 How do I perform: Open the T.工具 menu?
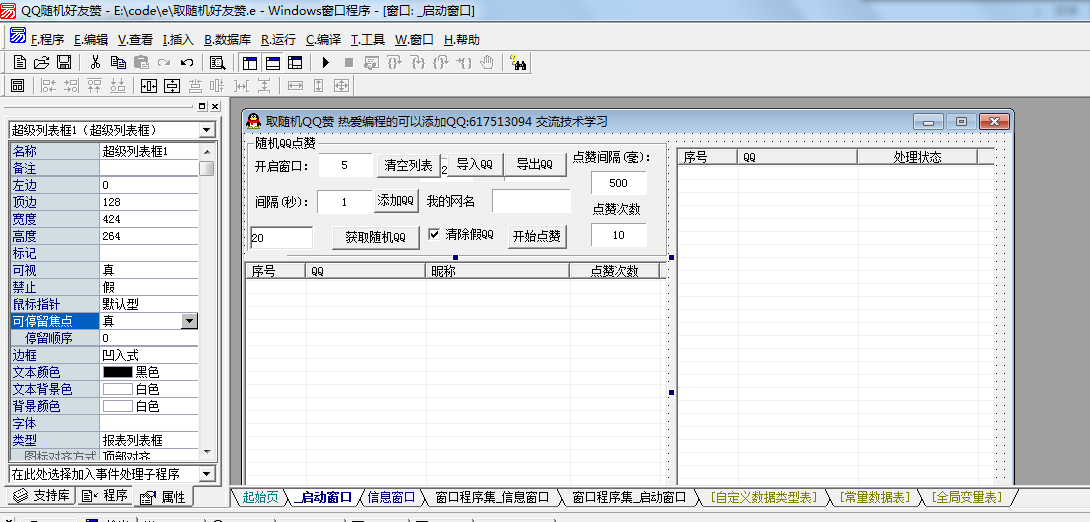click(368, 40)
